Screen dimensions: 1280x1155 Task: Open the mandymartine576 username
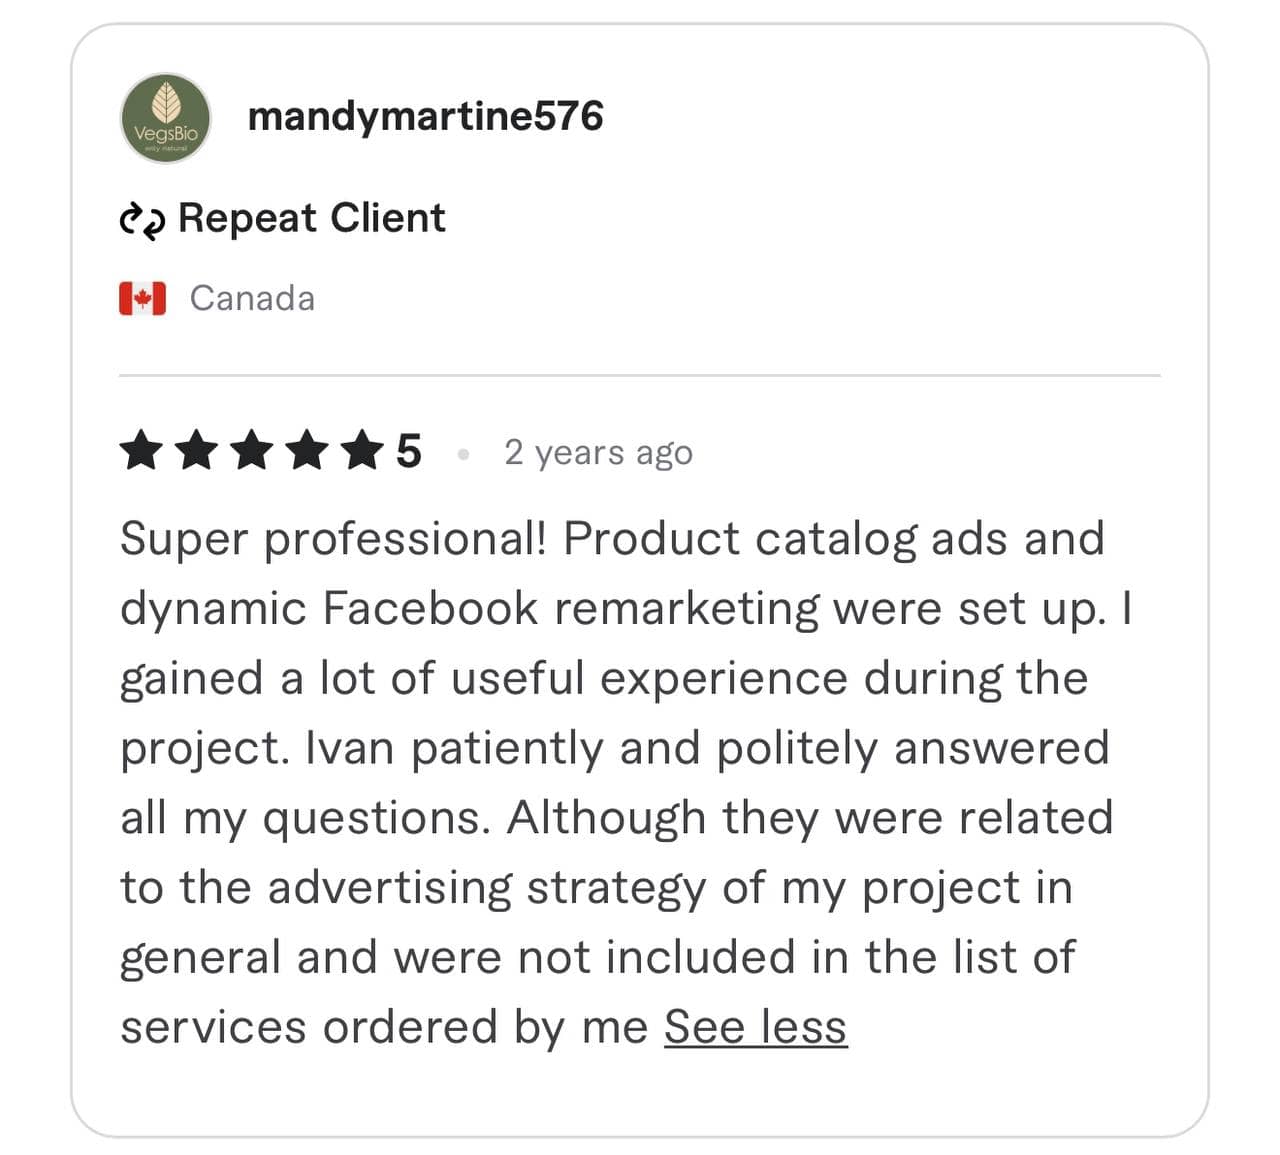pos(425,116)
